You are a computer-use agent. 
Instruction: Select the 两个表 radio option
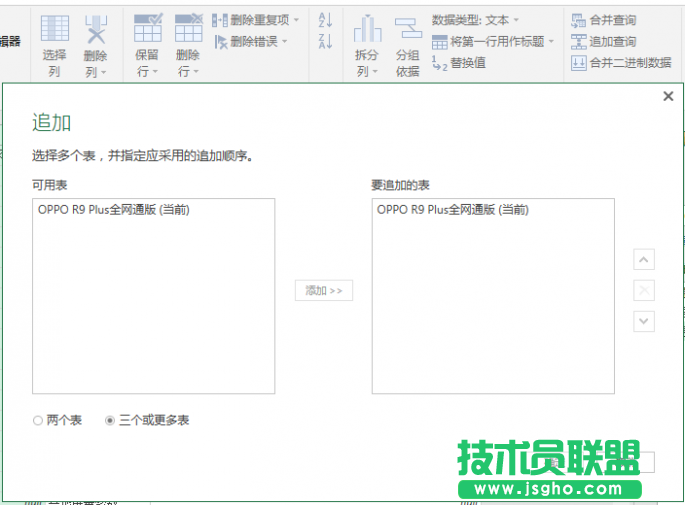tap(38, 421)
